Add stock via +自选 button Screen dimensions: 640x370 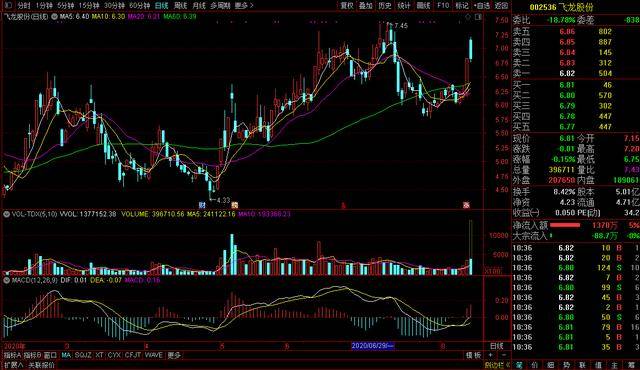[x=482, y=5]
